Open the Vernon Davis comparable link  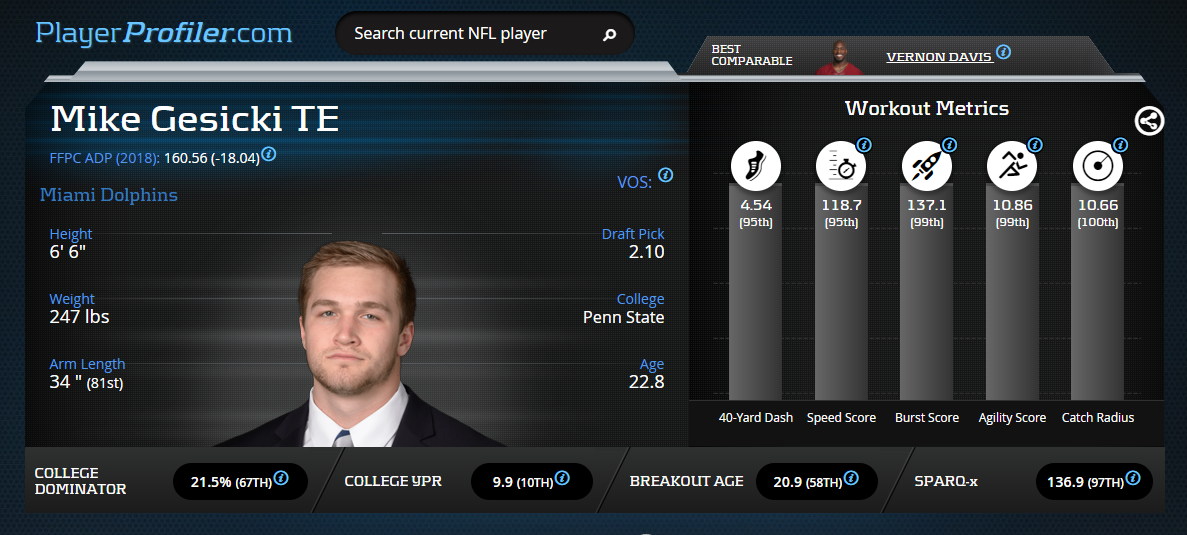(x=939, y=57)
